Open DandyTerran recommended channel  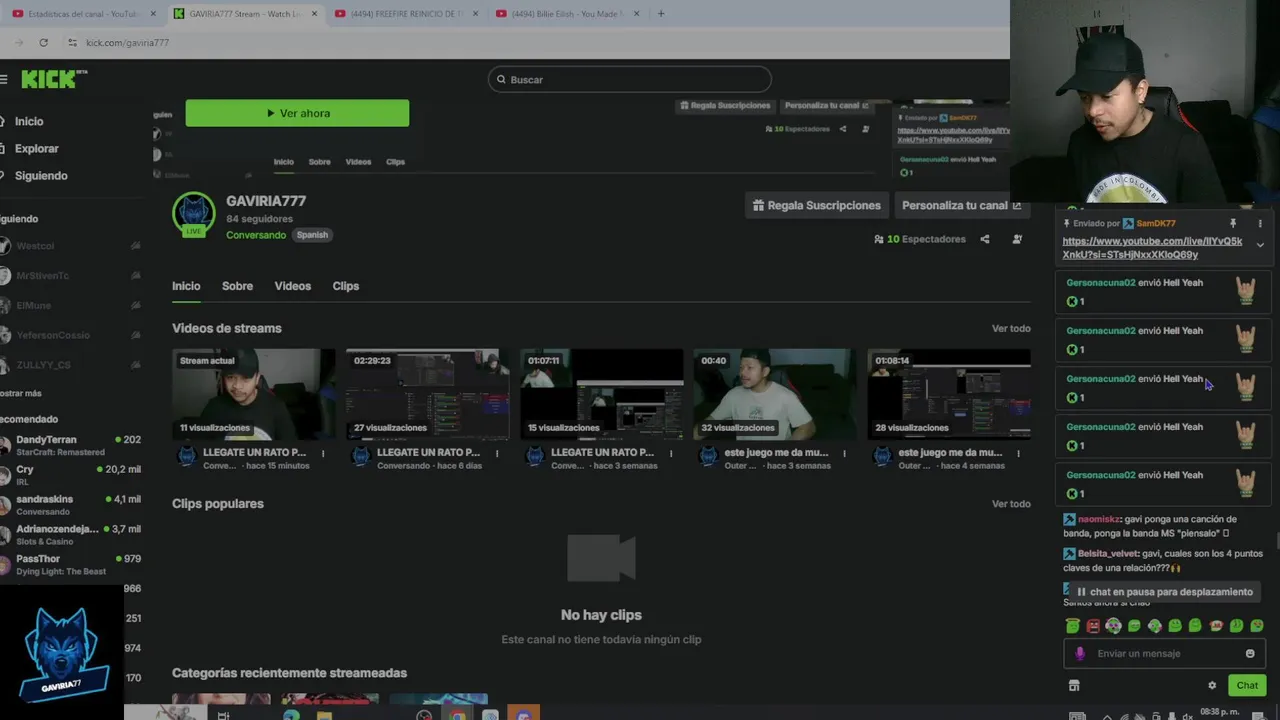(x=70, y=445)
